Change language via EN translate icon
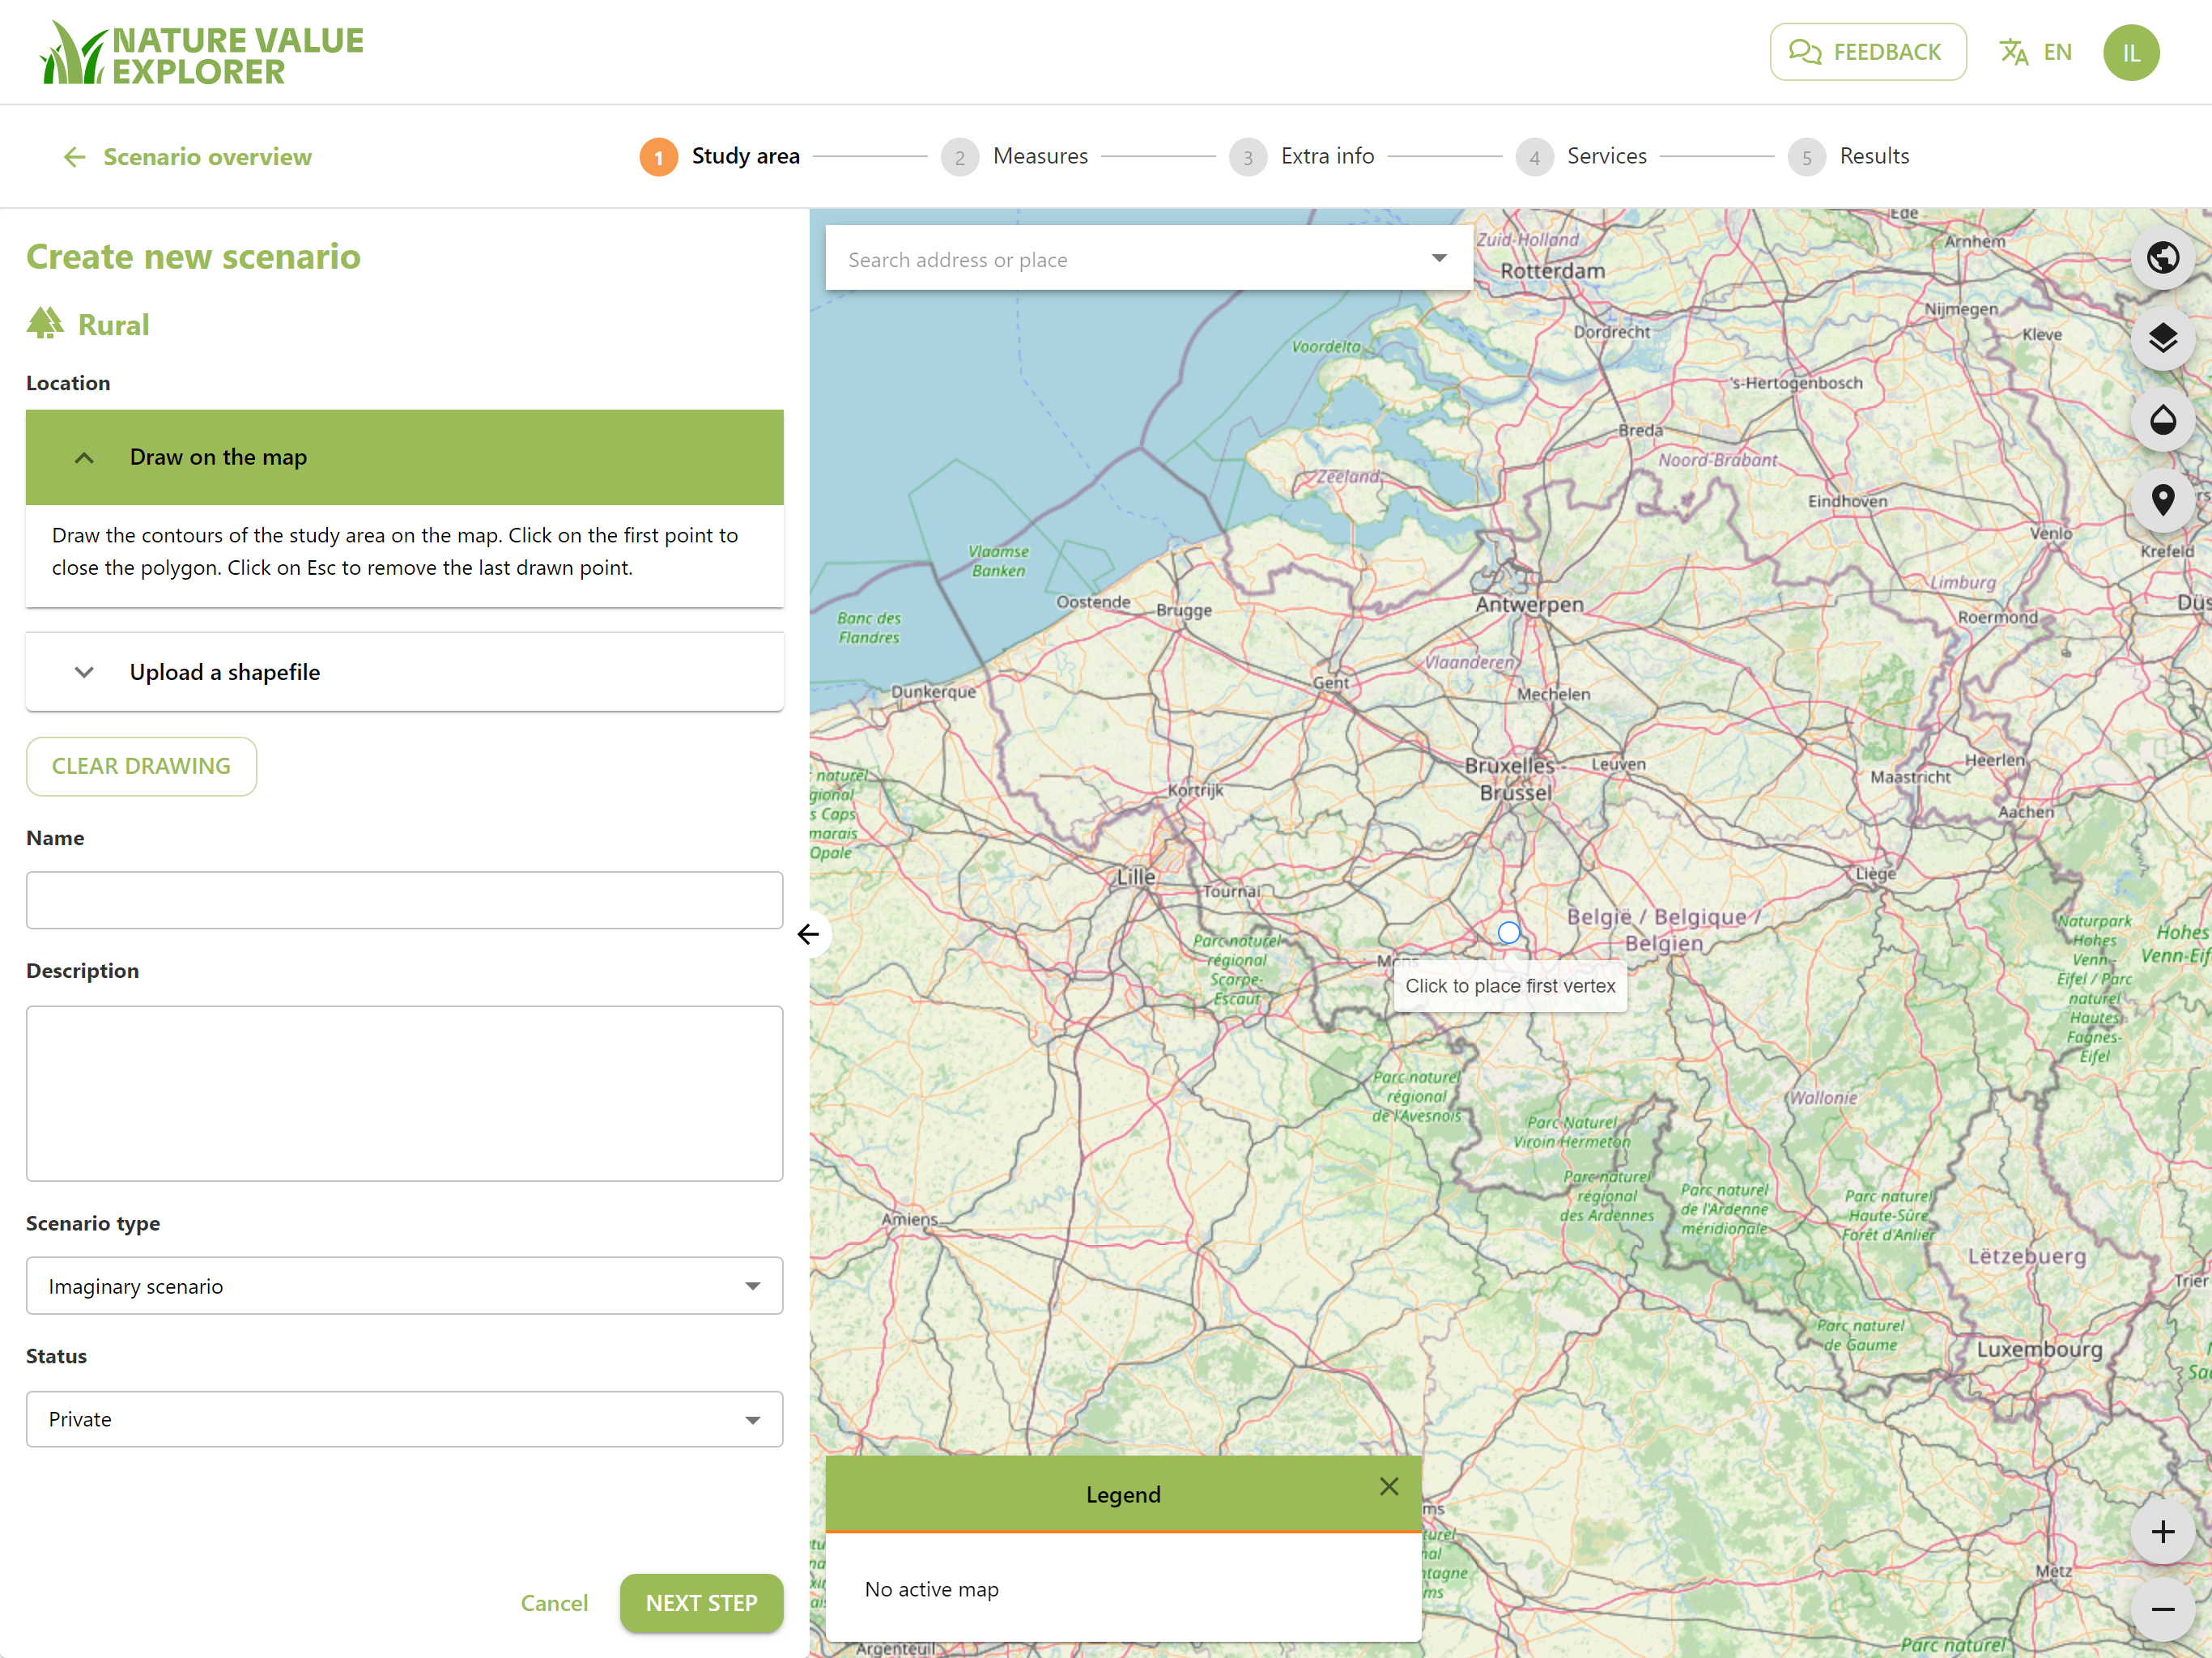 pos(2035,52)
